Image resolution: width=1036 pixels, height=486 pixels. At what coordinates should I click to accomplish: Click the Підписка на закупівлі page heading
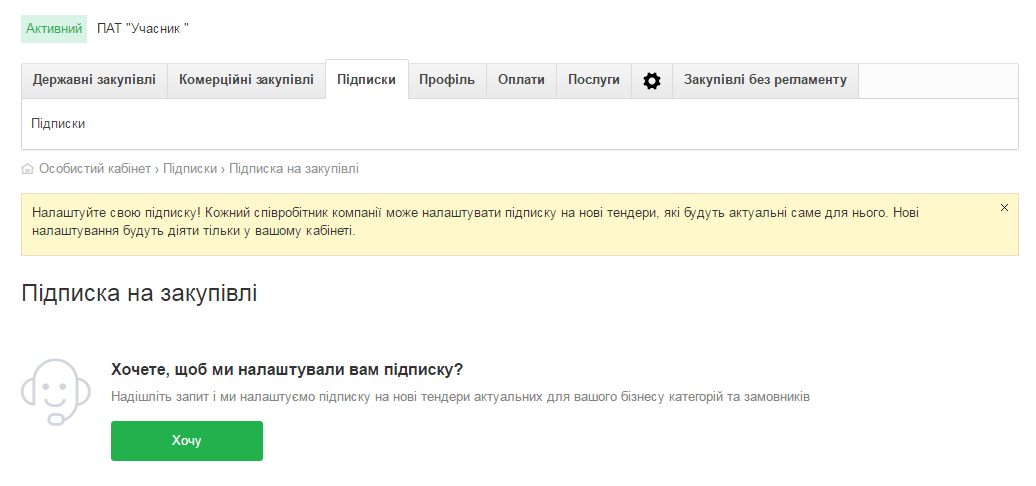[139, 294]
